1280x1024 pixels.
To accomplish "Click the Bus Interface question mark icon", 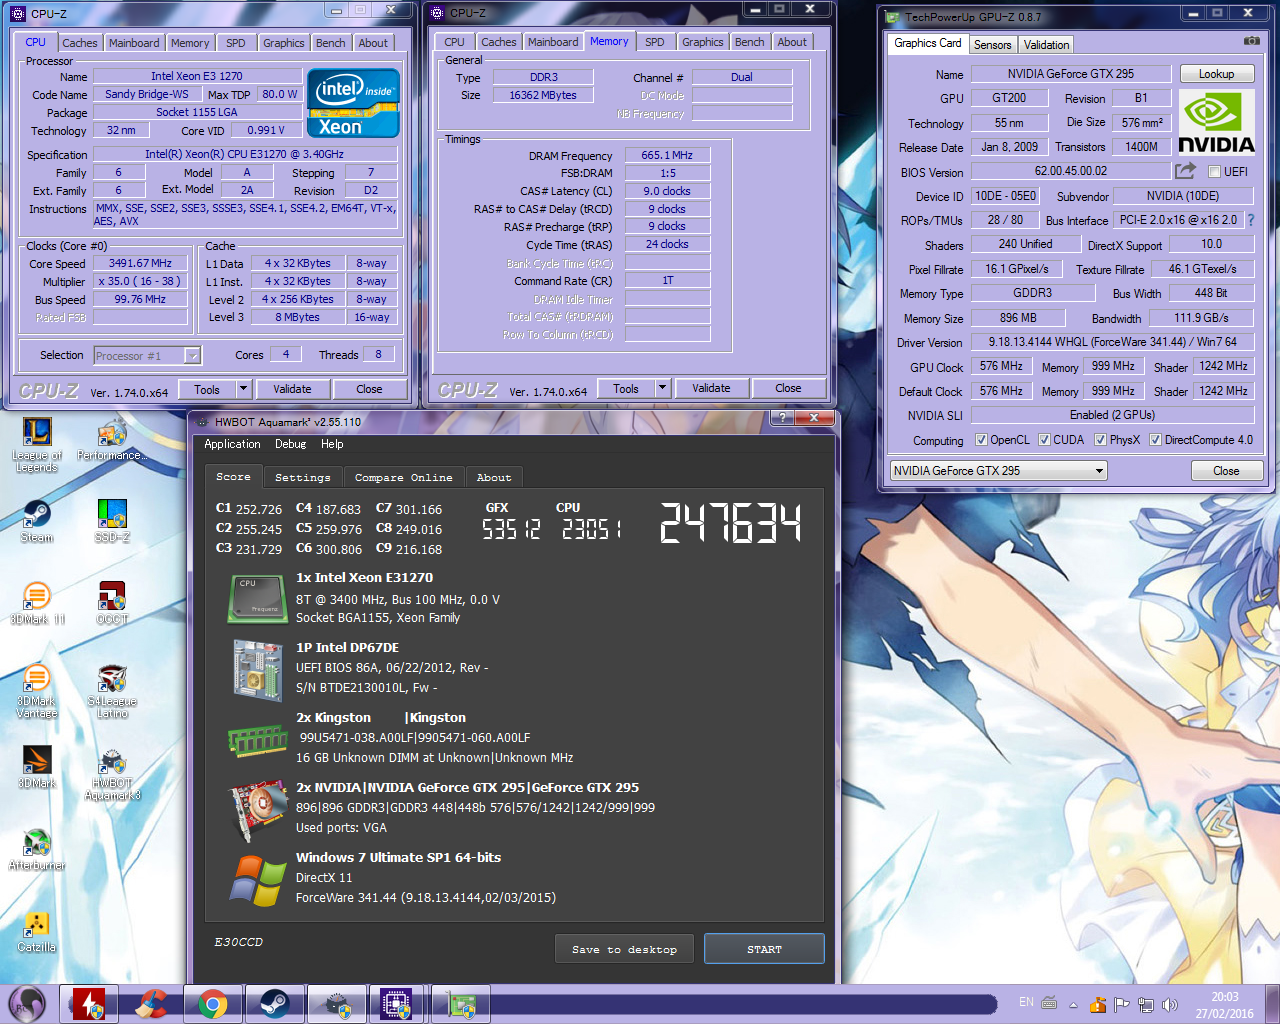I will (1250, 220).
